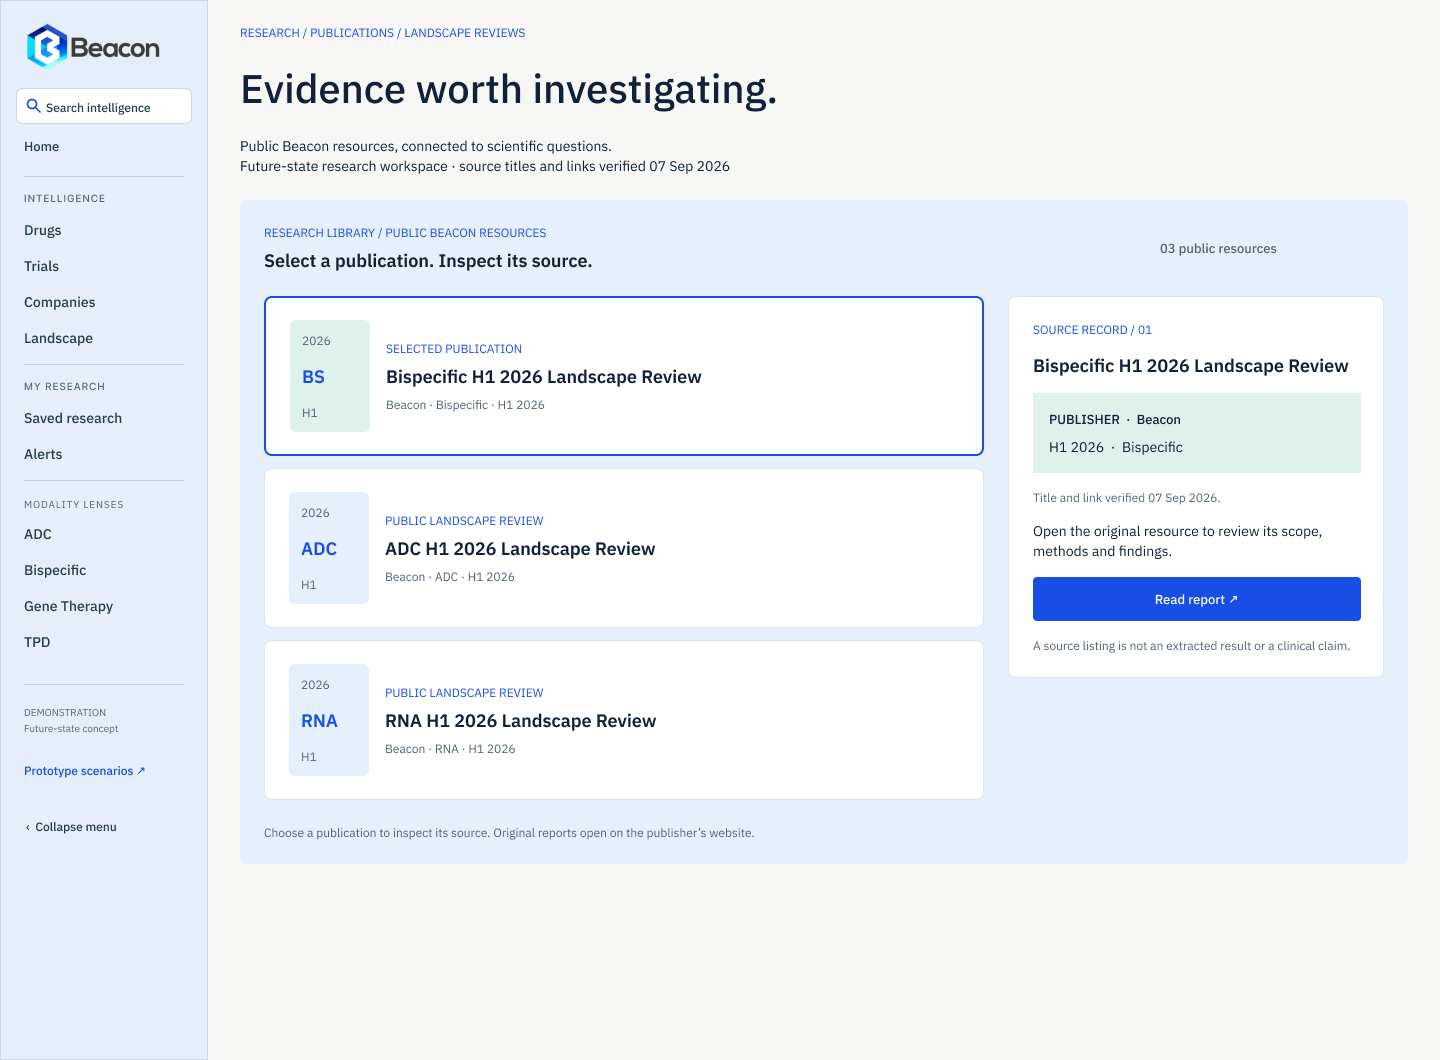
Task: Click 'Beacon · ADC · H1 2026' metadata
Action: click(450, 577)
